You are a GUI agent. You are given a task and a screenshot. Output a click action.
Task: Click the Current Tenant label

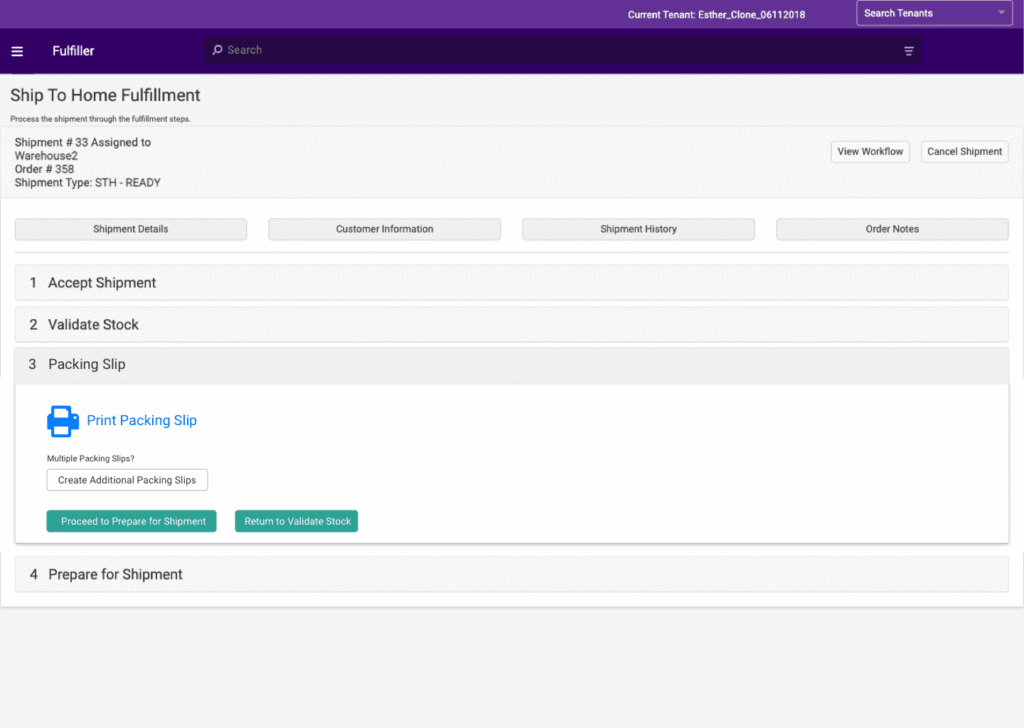coord(716,14)
